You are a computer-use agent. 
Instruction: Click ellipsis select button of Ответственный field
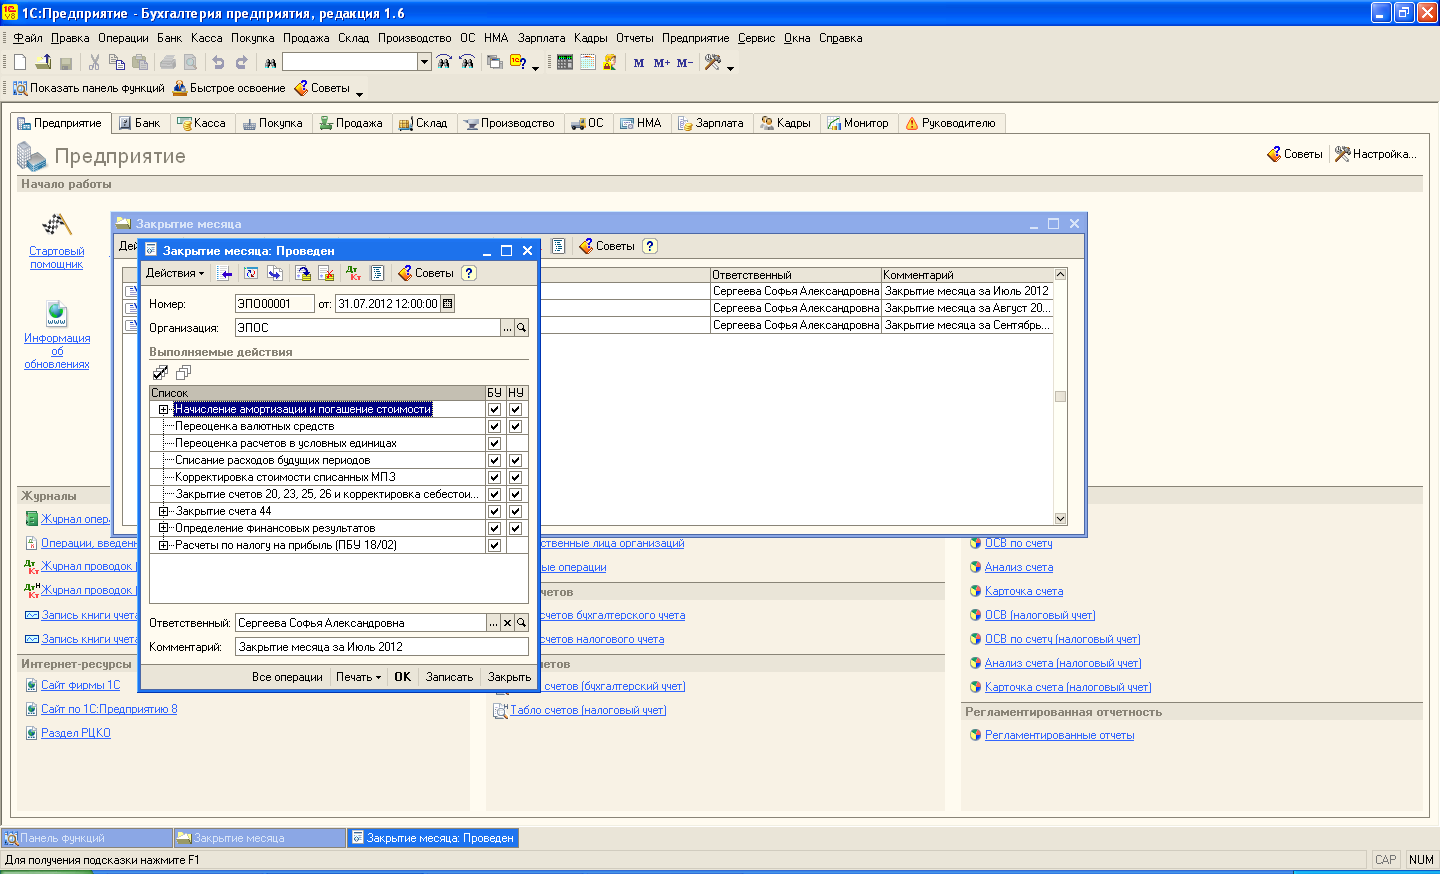click(x=493, y=623)
